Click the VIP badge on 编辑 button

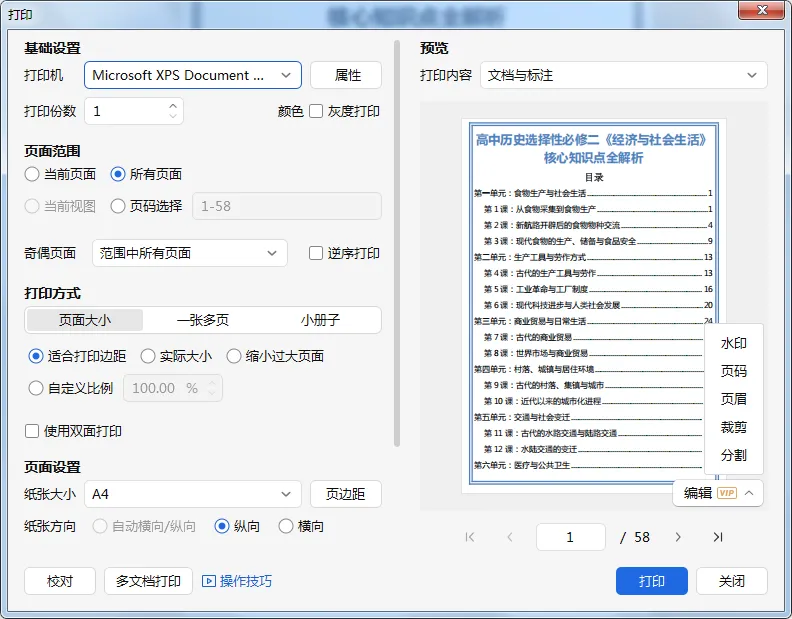[727, 493]
